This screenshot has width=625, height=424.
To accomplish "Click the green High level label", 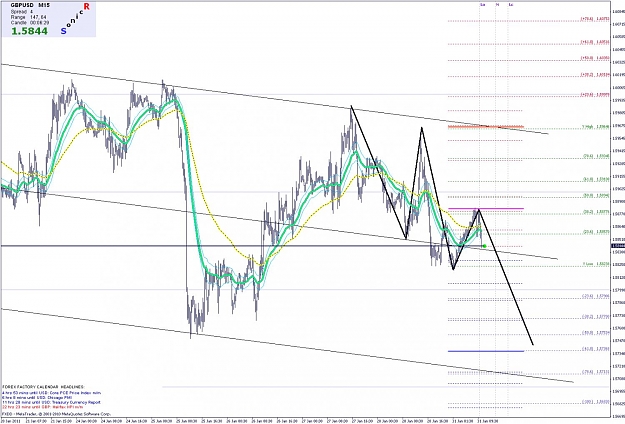I will pyautogui.click(x=595, y=127).
